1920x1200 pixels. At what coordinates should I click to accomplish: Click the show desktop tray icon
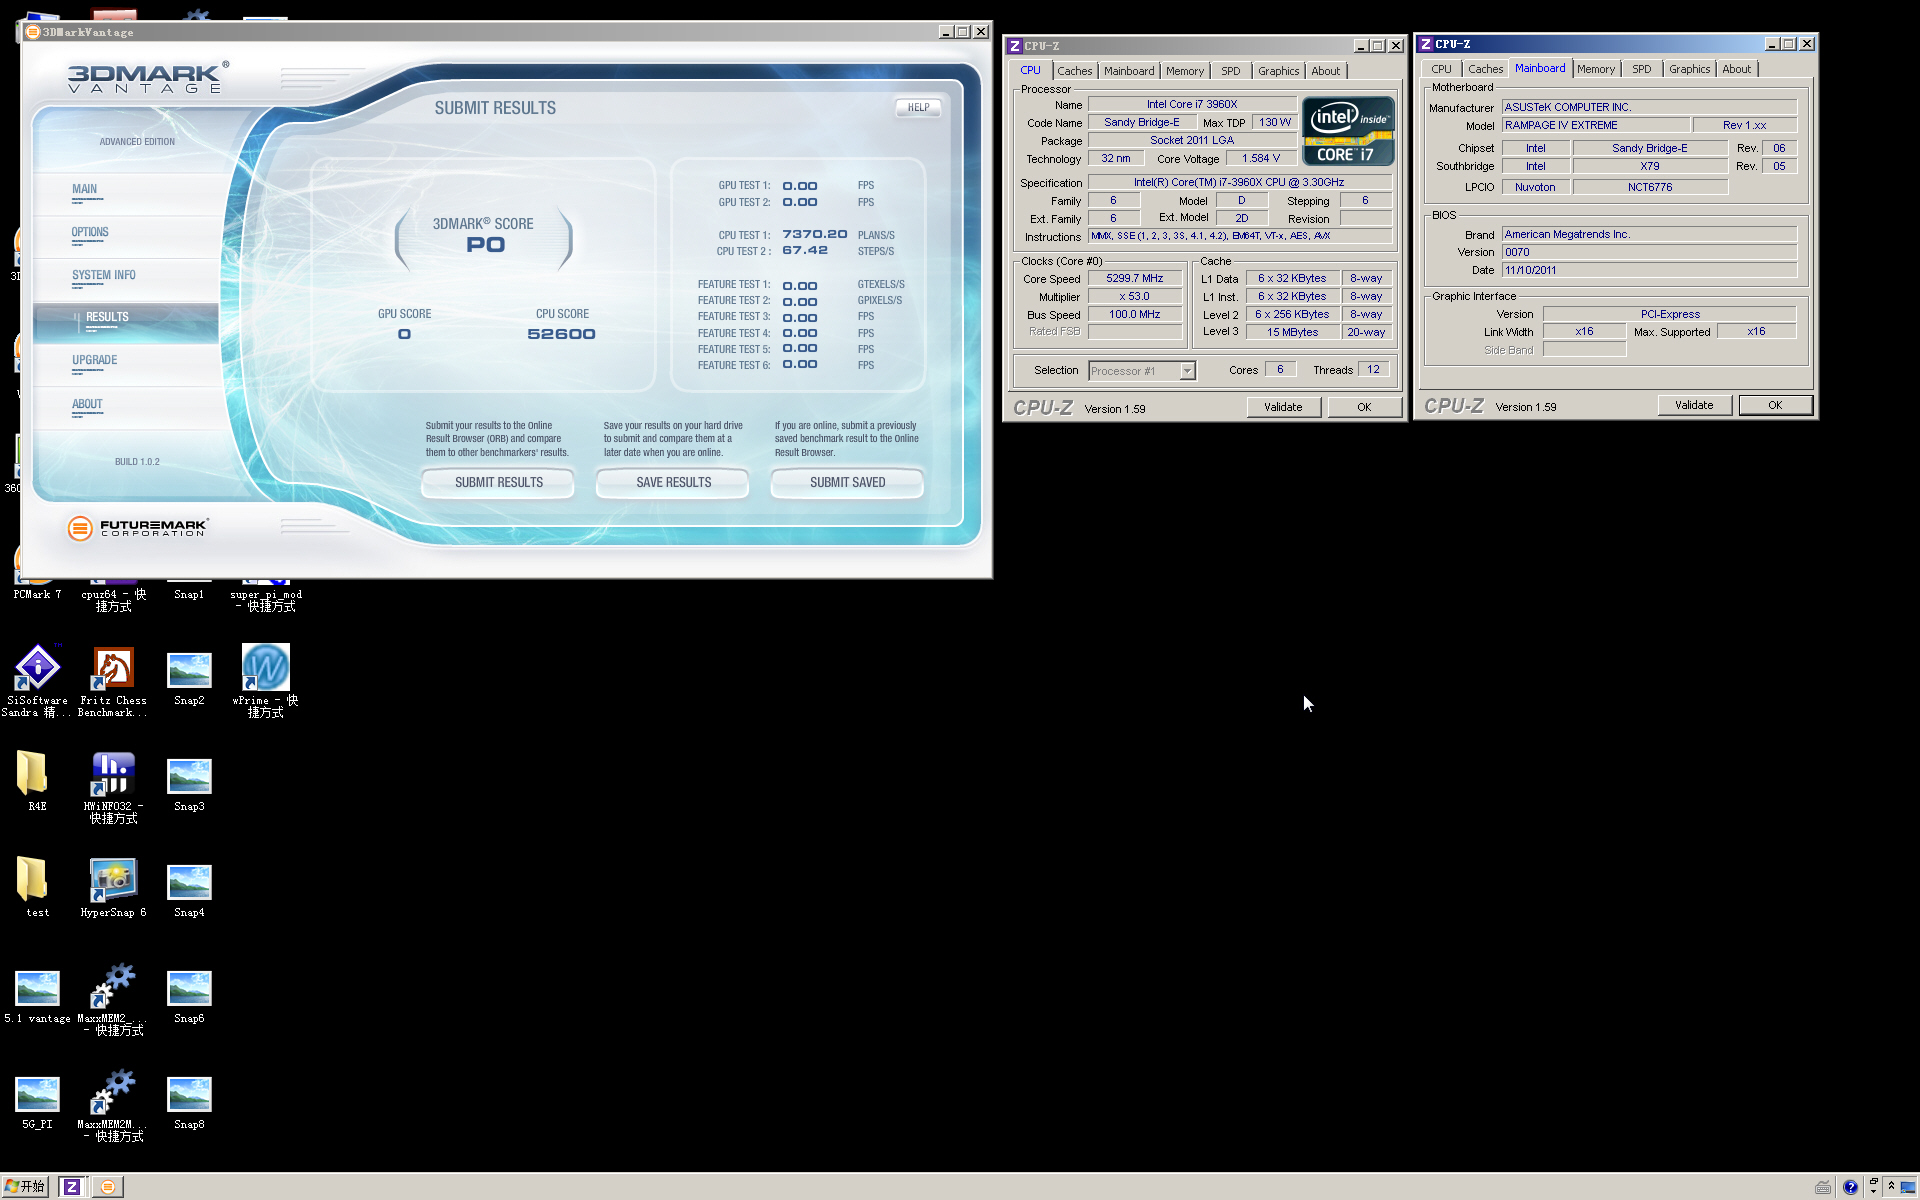(1908, 1187)
